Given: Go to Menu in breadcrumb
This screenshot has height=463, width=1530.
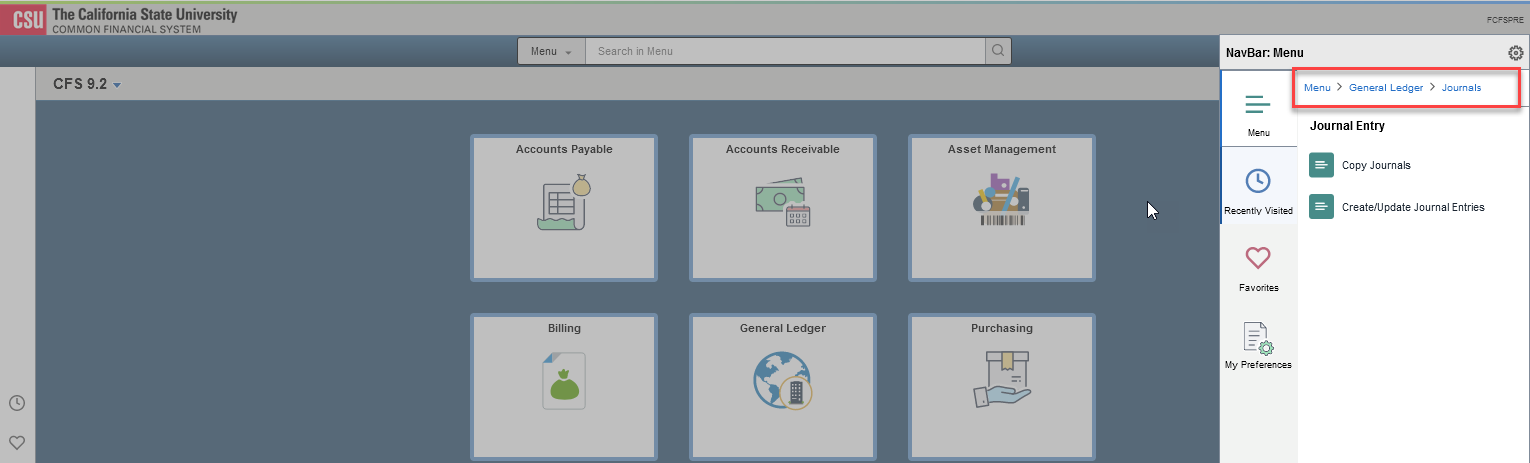Looking at the screenshot, I should 1317,88.
